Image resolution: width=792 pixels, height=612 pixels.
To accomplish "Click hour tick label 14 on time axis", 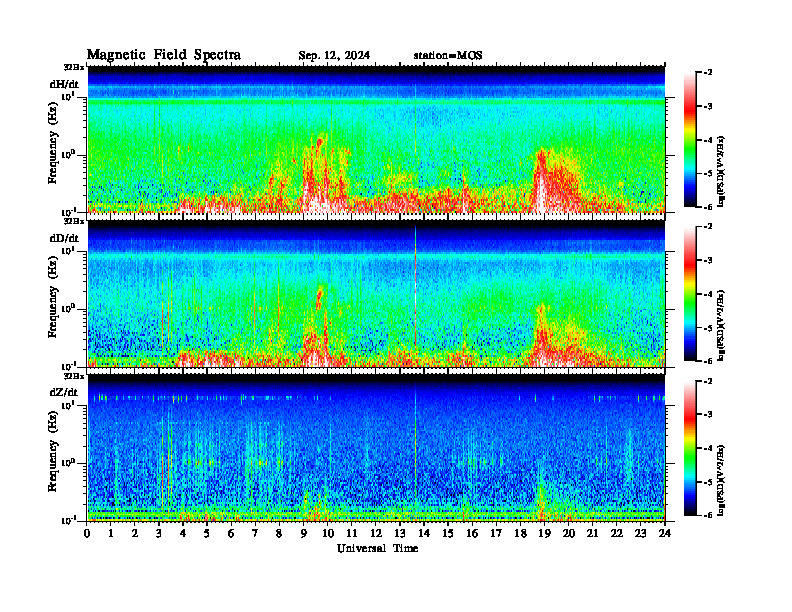I will [x=424, y=534].
